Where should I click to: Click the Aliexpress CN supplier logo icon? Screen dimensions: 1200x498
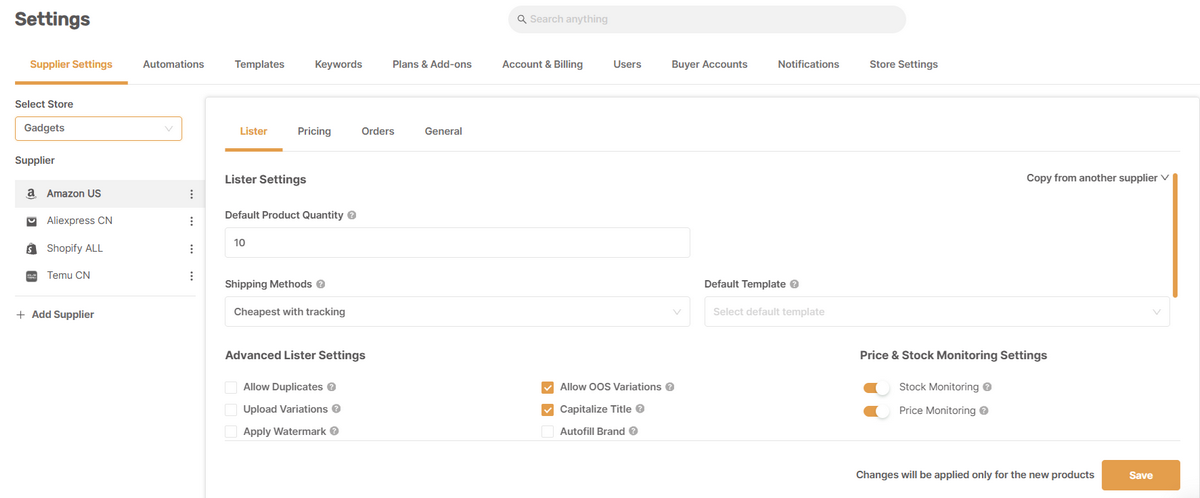point(32,221)
